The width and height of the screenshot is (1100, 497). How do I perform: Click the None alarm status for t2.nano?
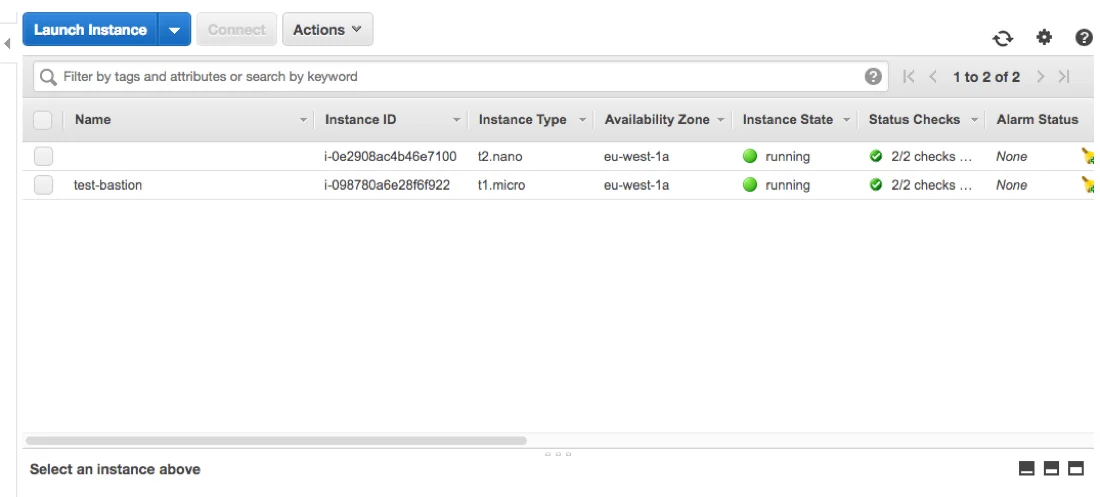point(1012,157)
